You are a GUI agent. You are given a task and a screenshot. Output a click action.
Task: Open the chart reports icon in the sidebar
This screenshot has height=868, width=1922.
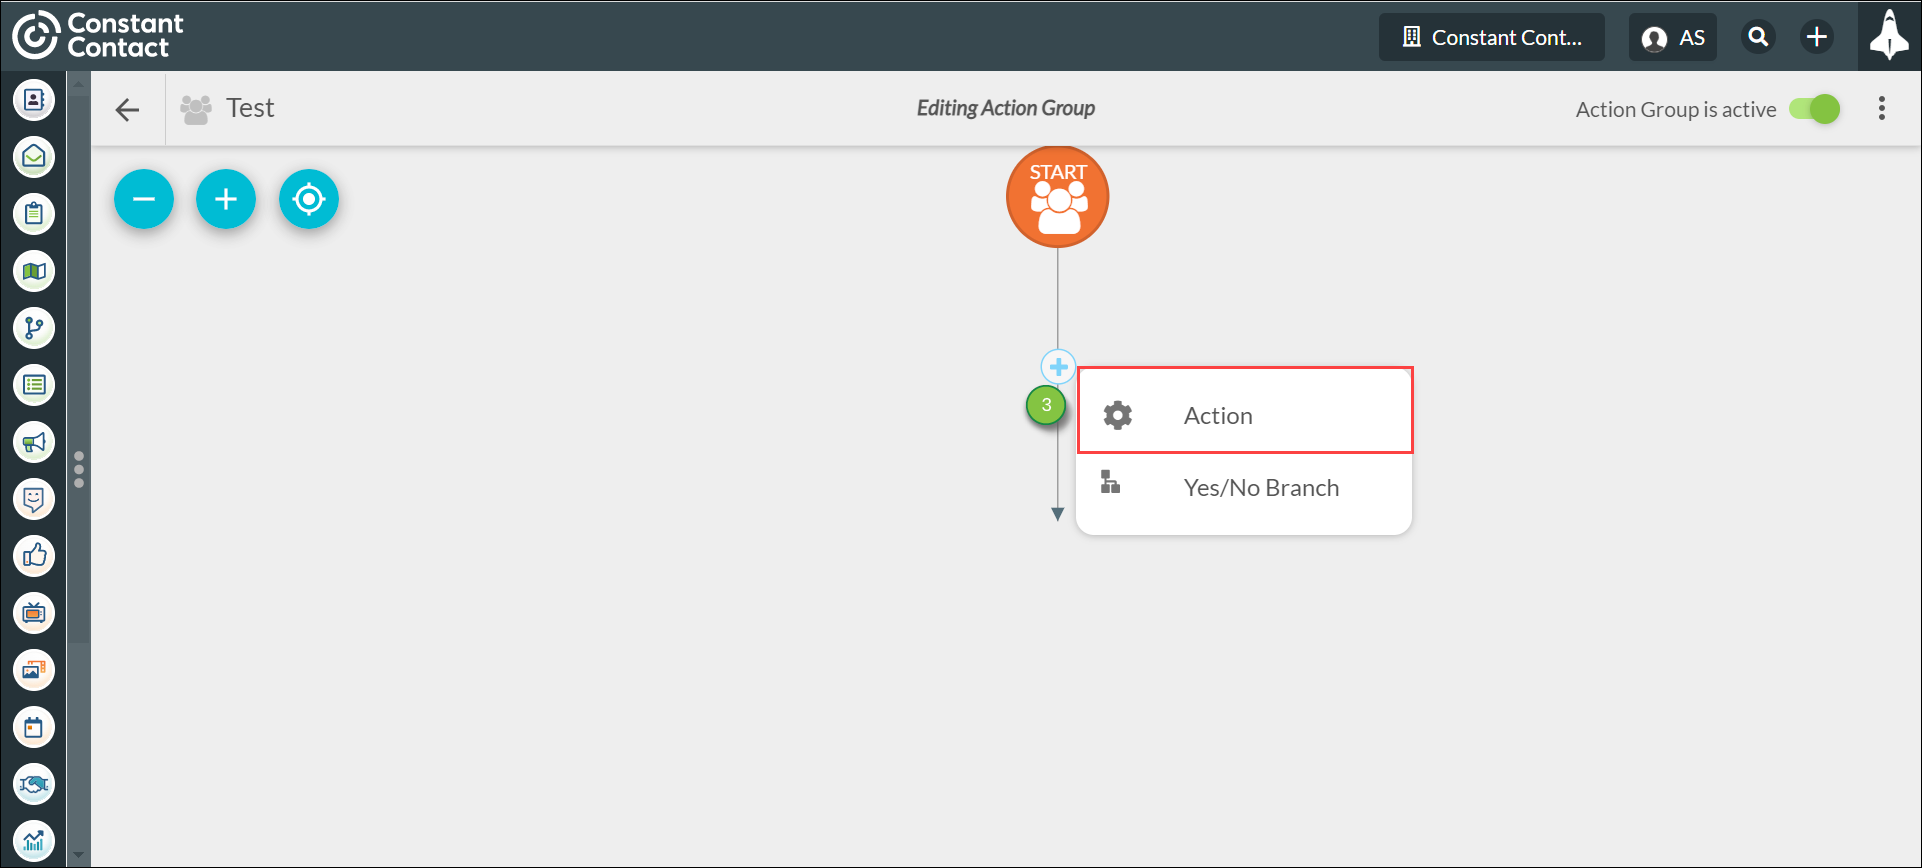[34, 841]
